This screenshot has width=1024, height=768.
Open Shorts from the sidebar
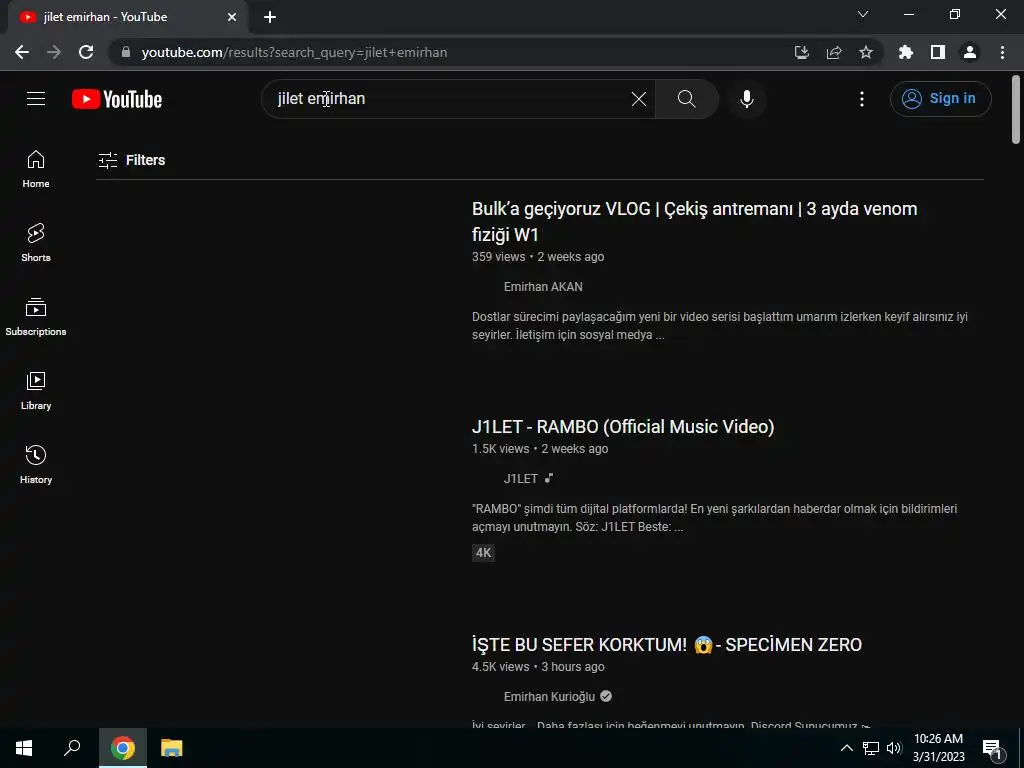[36, 242]
